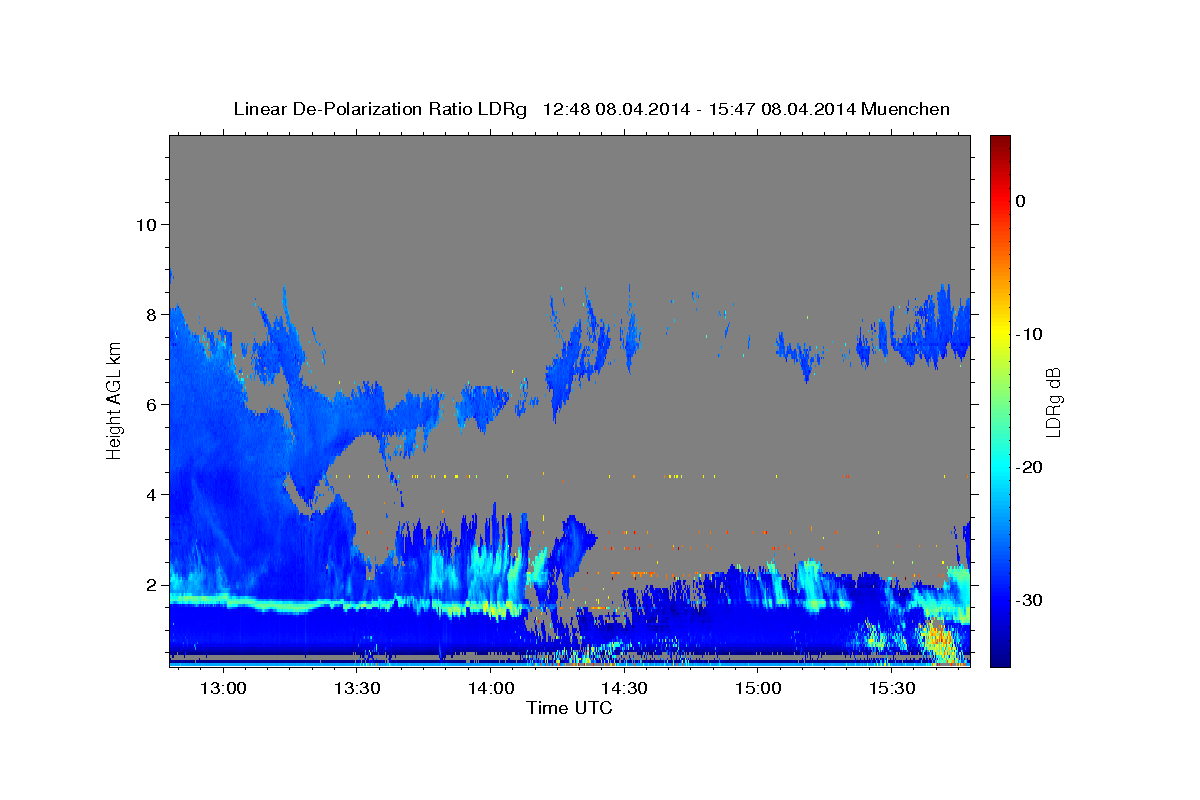Click the "Height AGL km" axis label

pos(115,400)
